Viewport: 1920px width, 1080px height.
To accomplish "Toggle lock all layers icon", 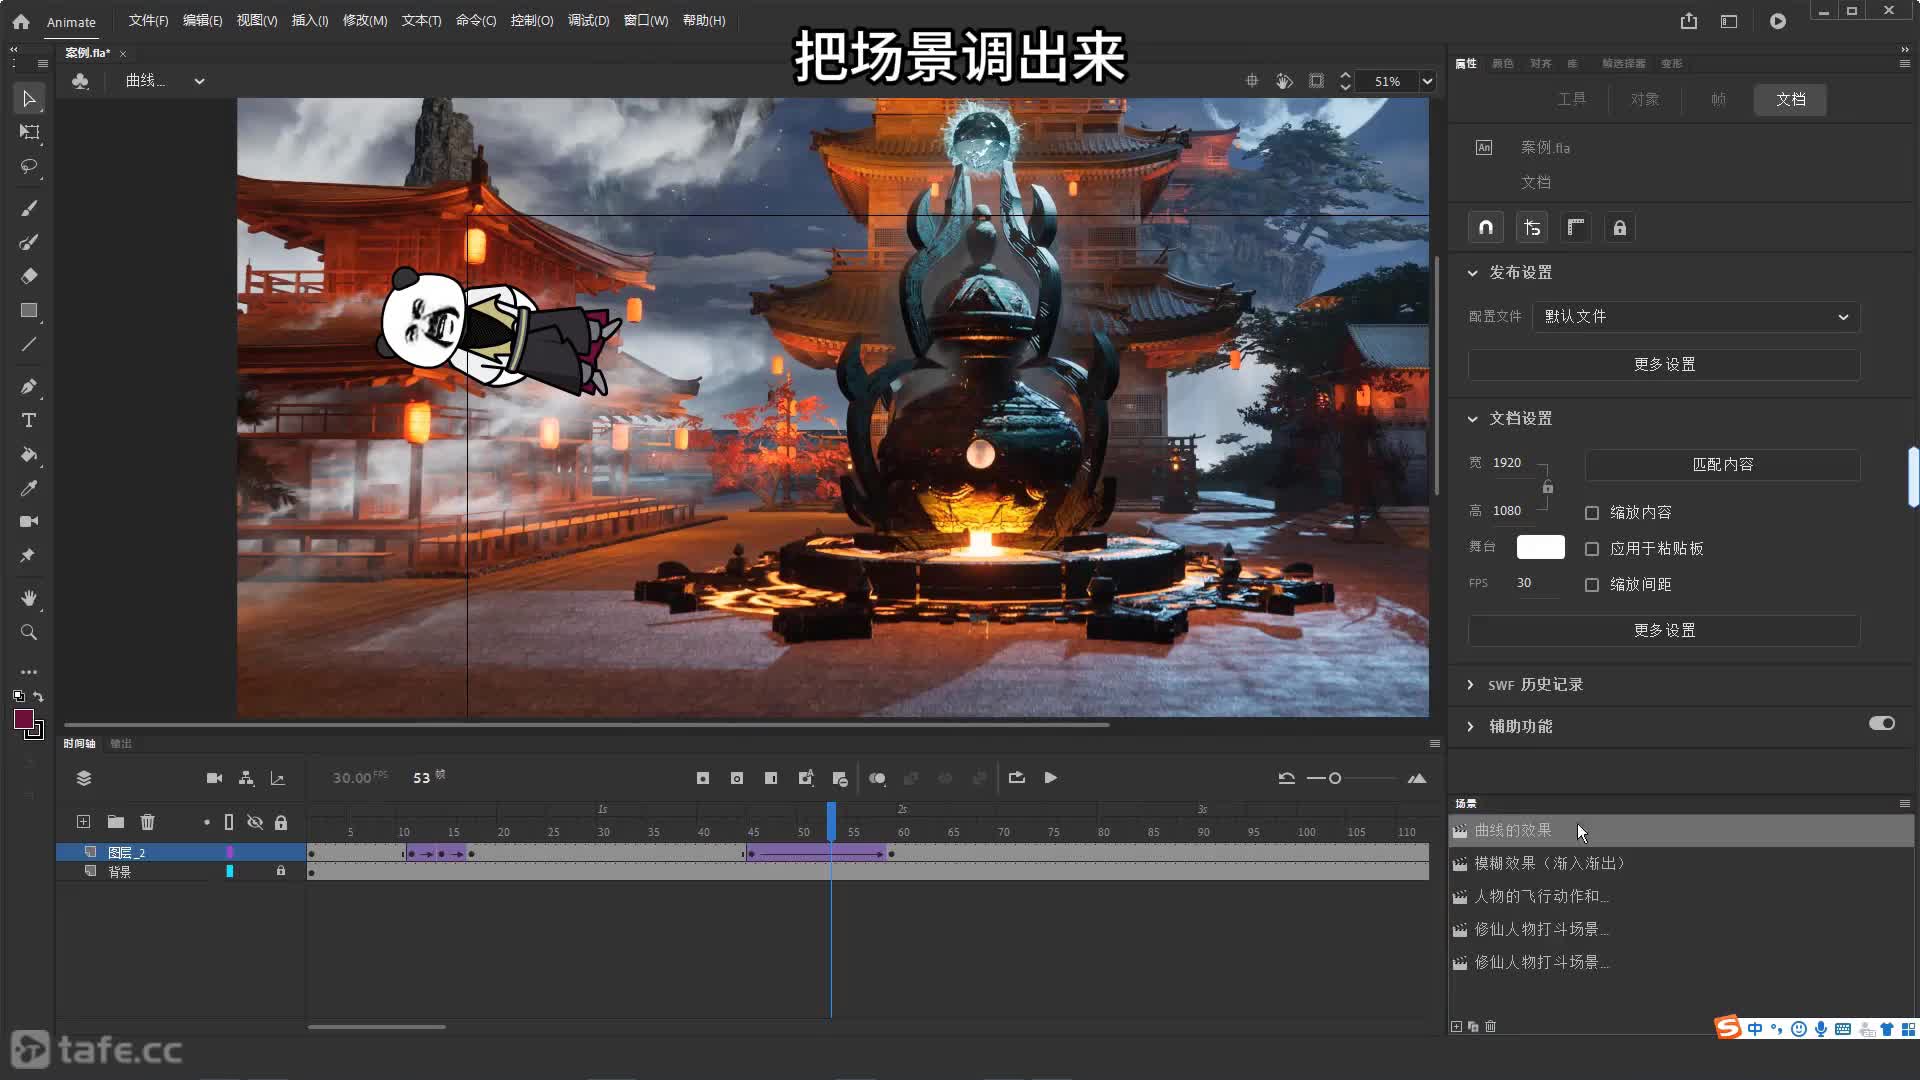I will pos(281,822).
